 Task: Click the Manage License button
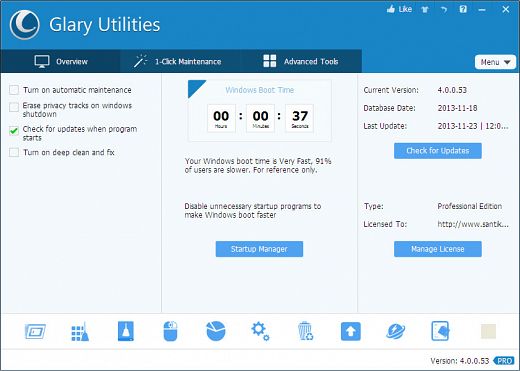[x=438, y=249]
